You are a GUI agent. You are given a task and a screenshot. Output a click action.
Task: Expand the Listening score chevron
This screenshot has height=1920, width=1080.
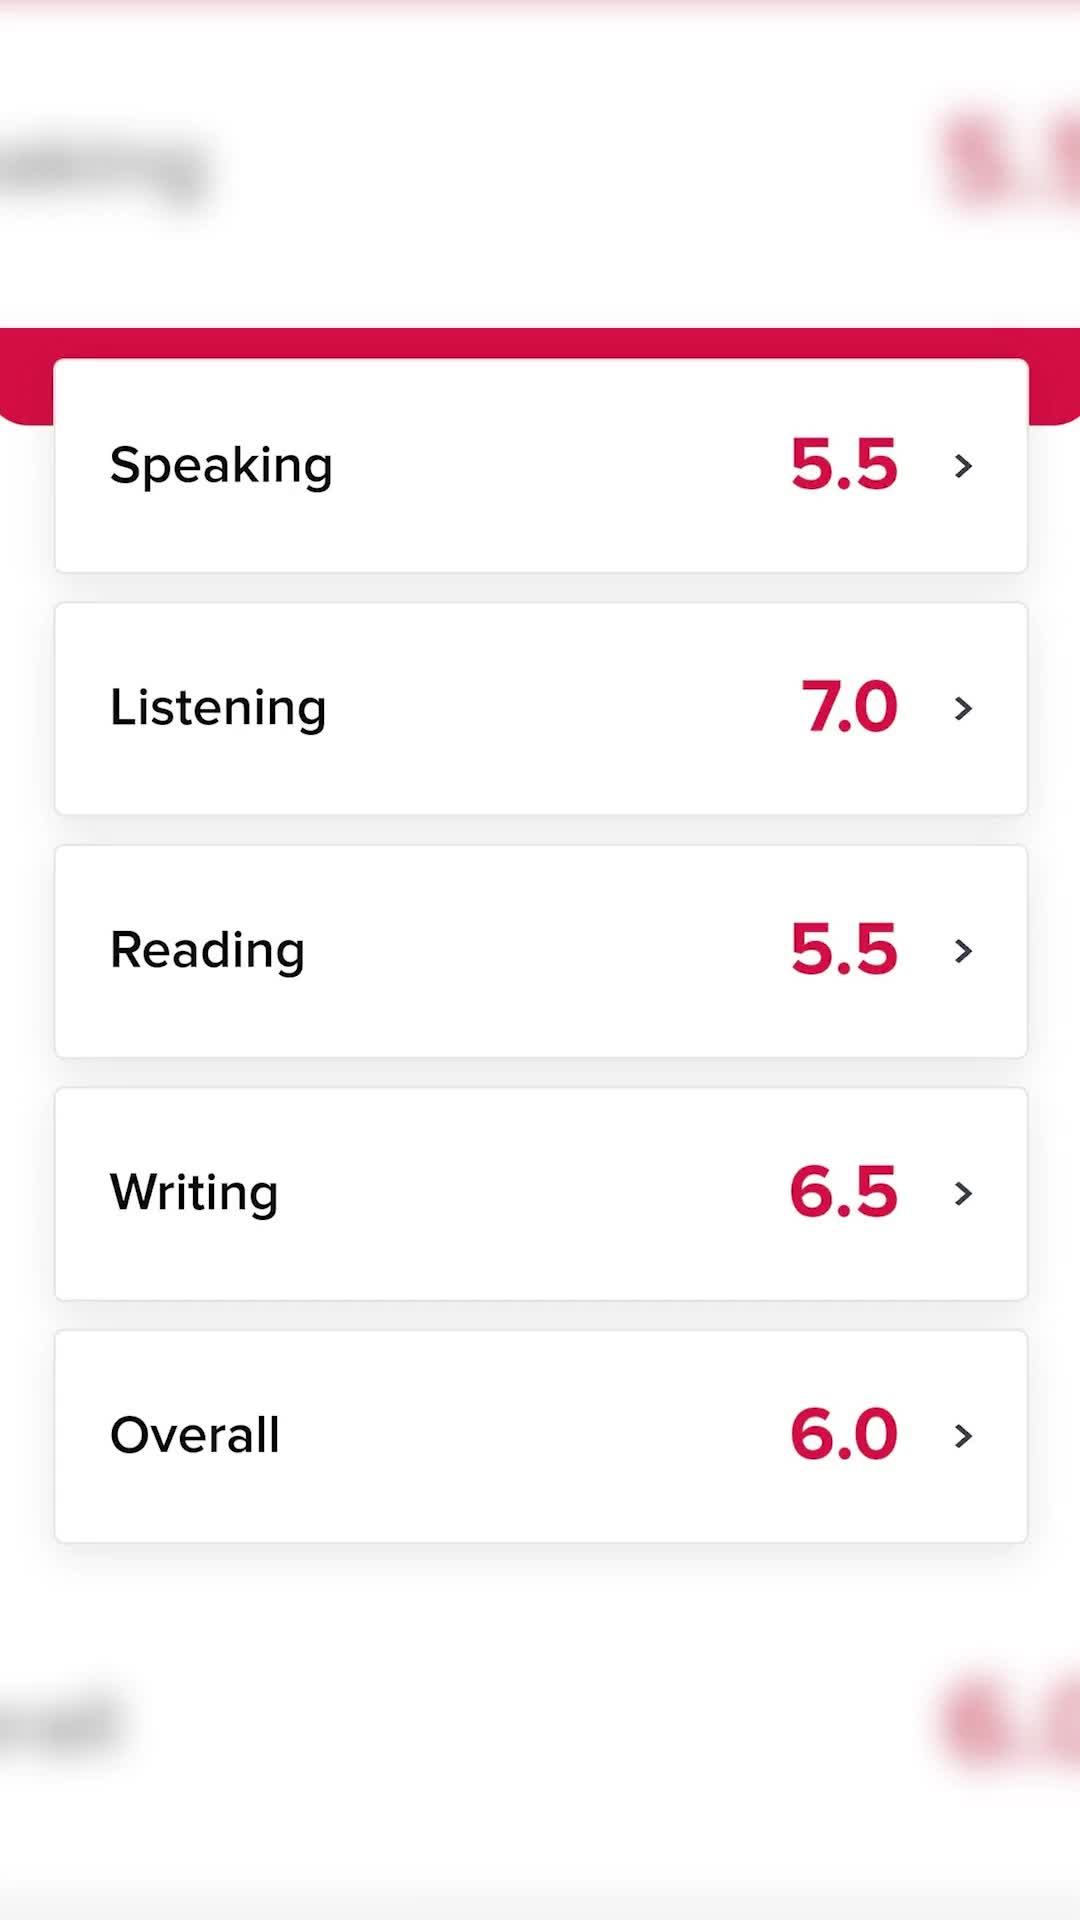pos(963,709)
